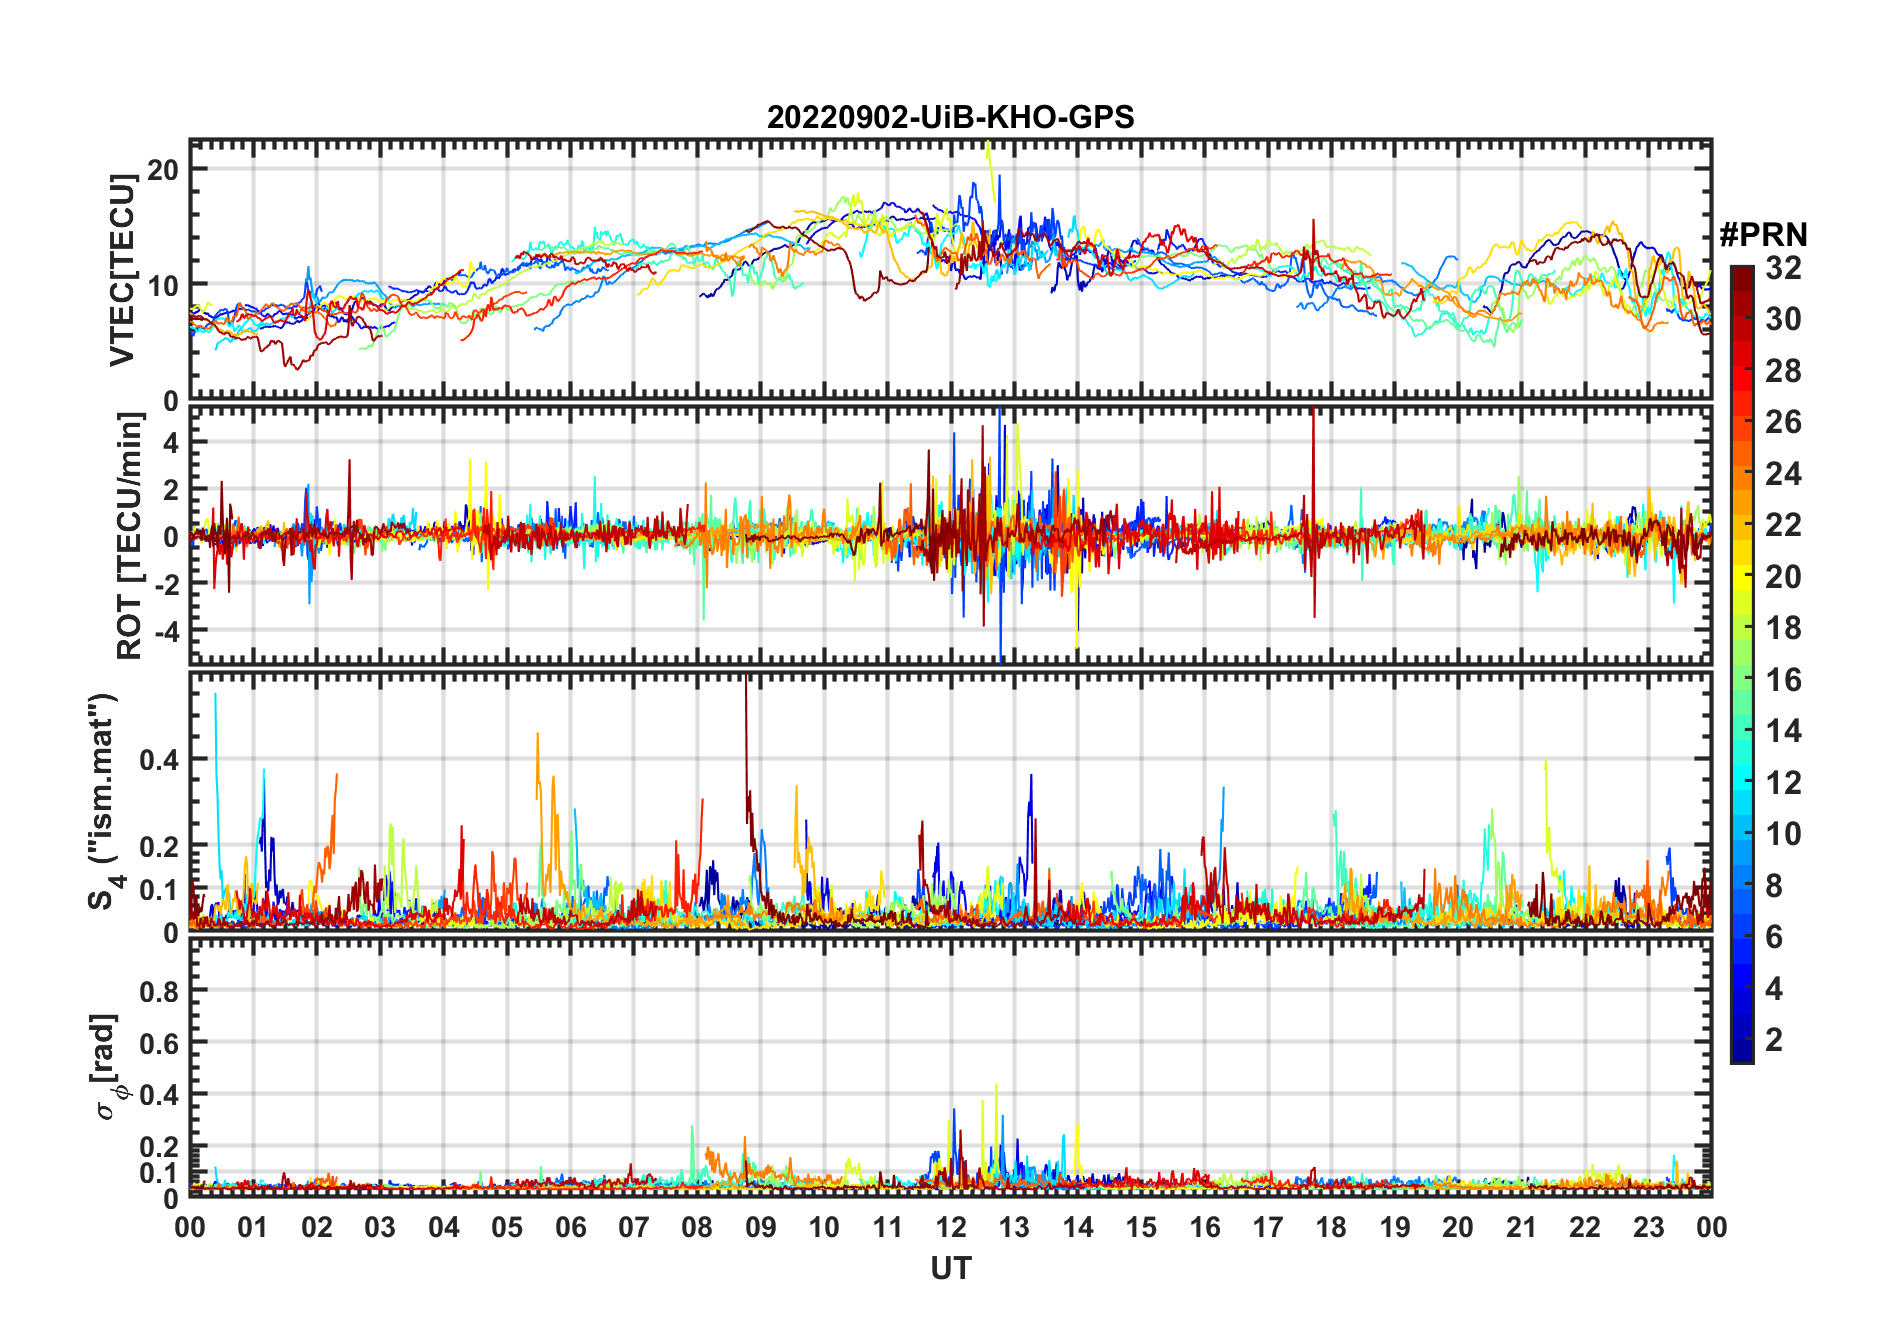Viewport: 1902px width, 1330px height.
Task: Click sigma phi y-axis tick label 0.8
Action: (x=159, y=991)
